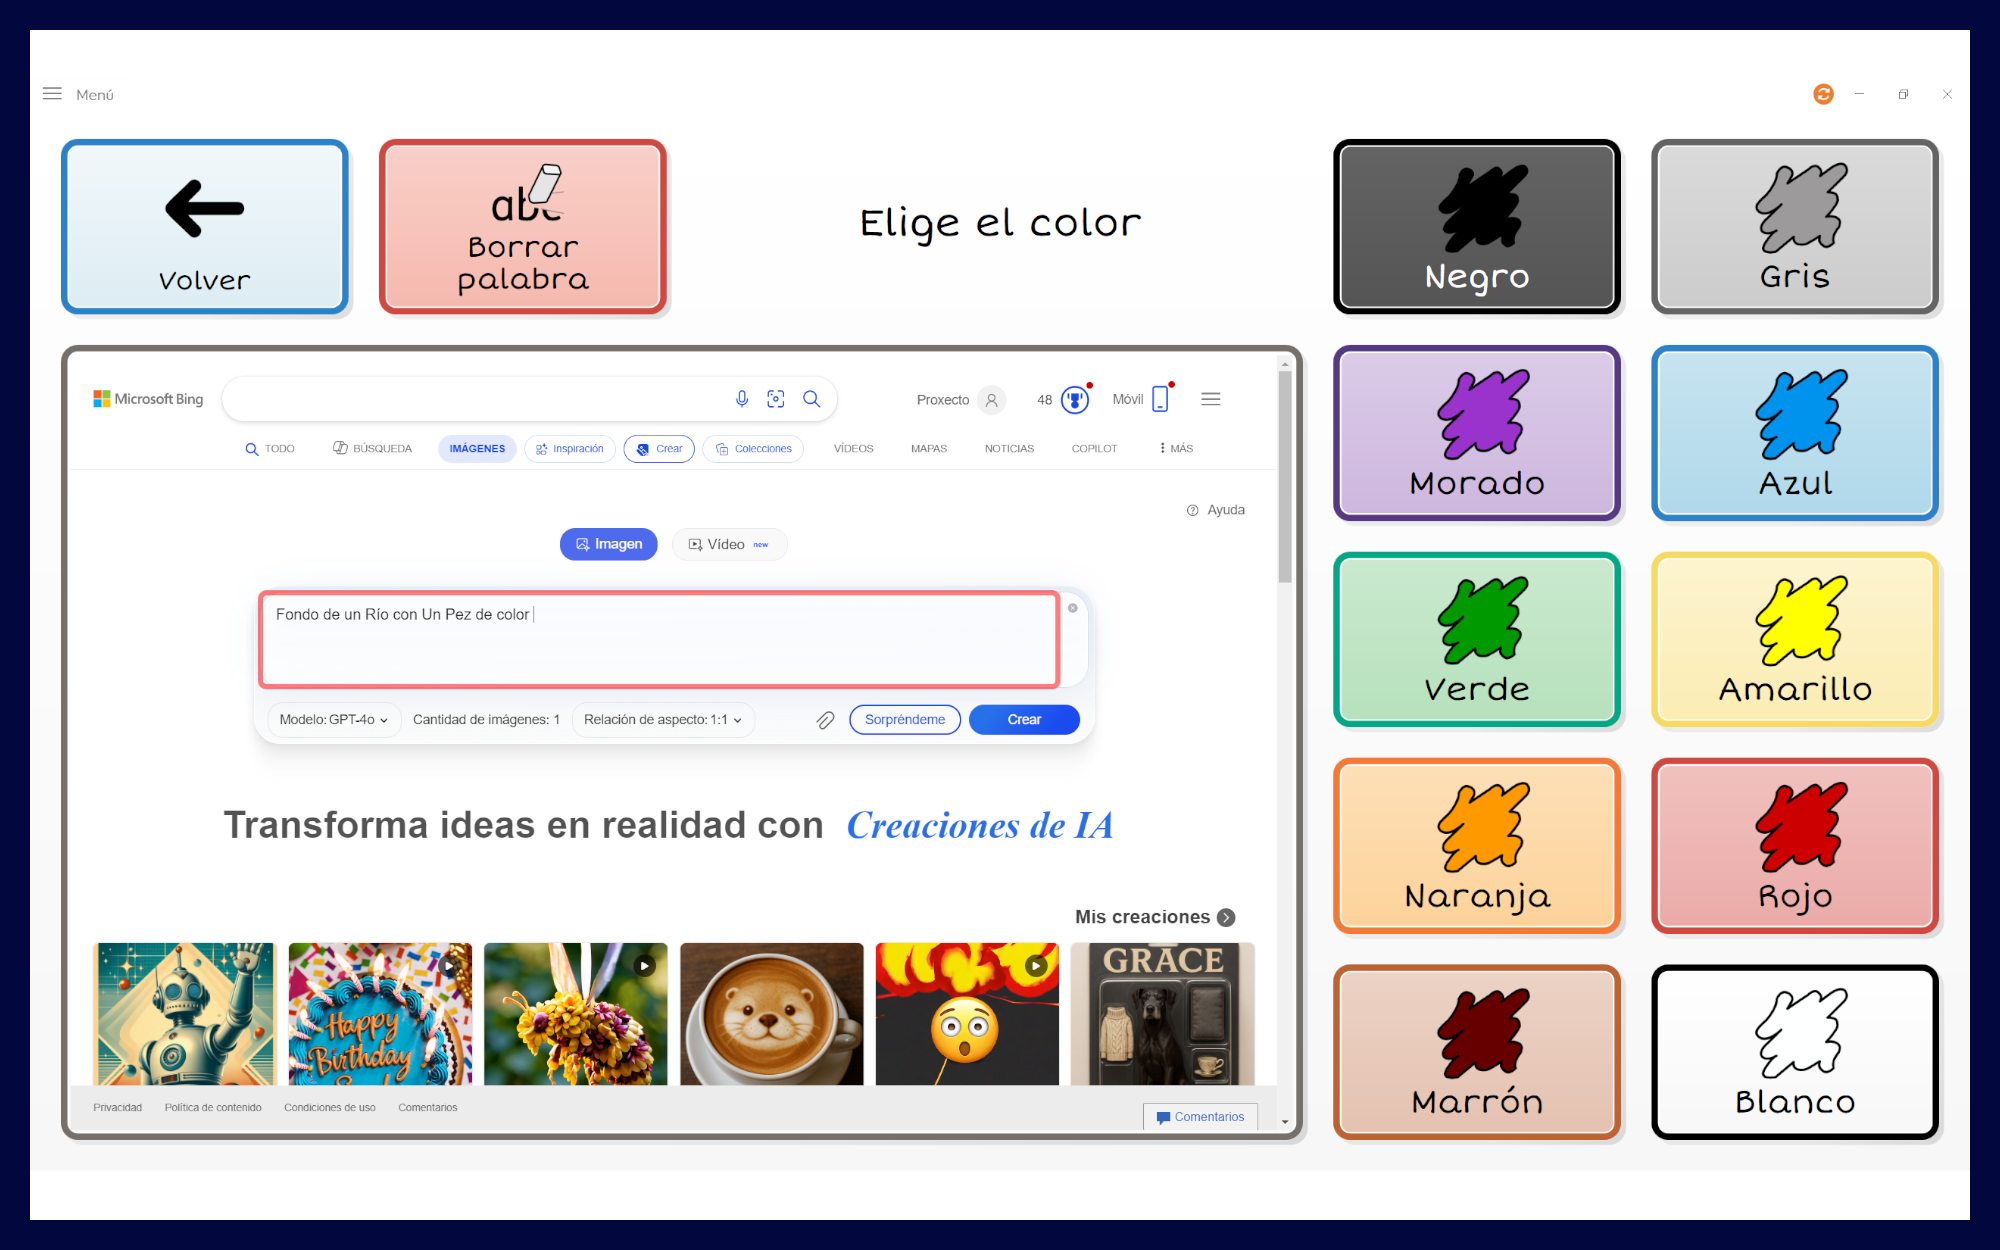Switch to the new Vídeo mode

pos(728,544)
